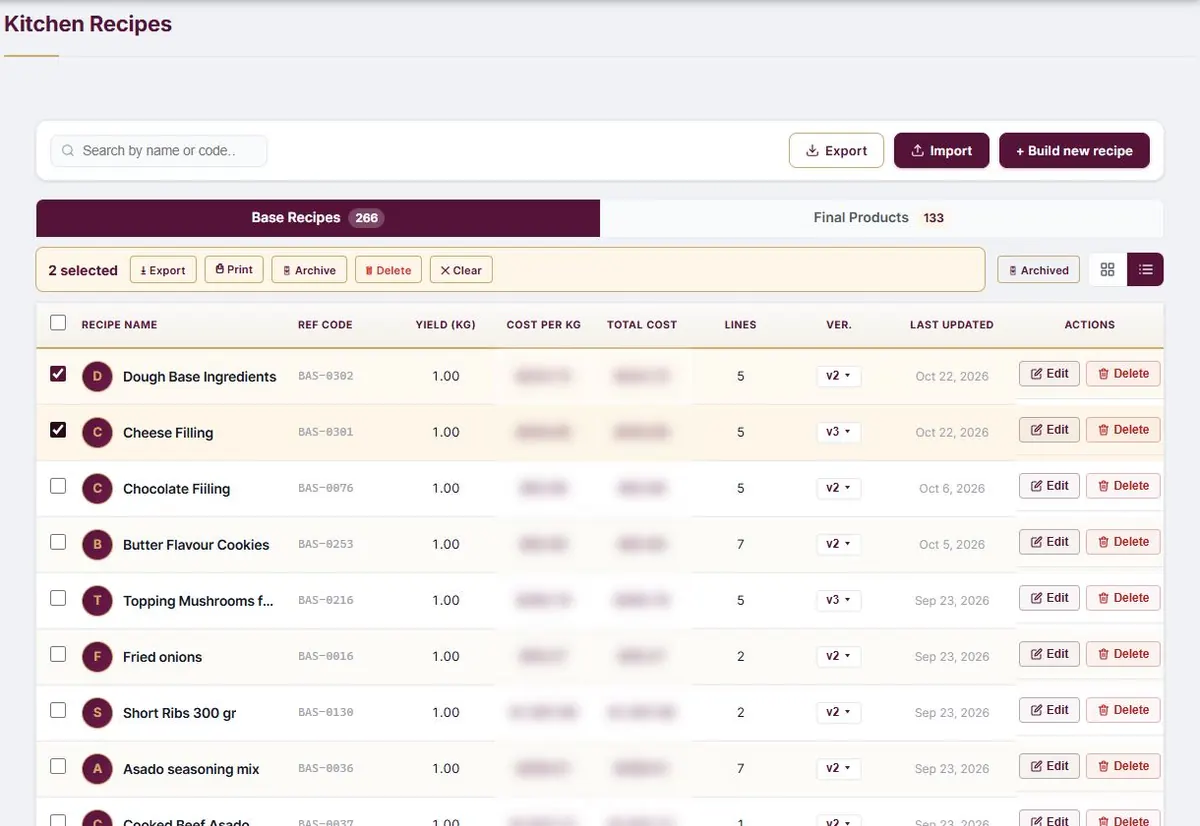Open version dropdown for Short Ribs 300 gr
Image resolution: width=1200 pixels, height=826 pixels.
(838, 712)
